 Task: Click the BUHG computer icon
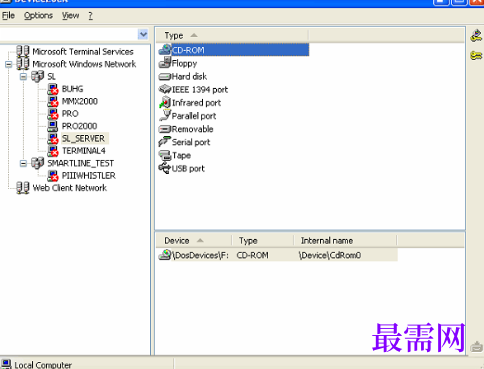pos(53,89)
